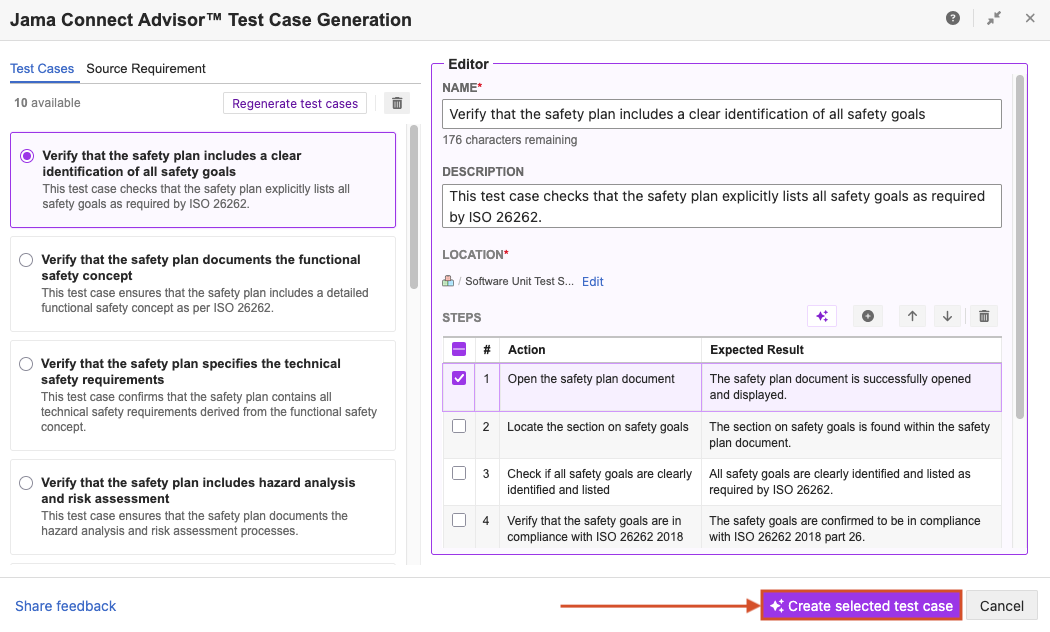Click the AI sparkle generate steps icon
This screenshot has width=1050, height=632.
point(822,316)
